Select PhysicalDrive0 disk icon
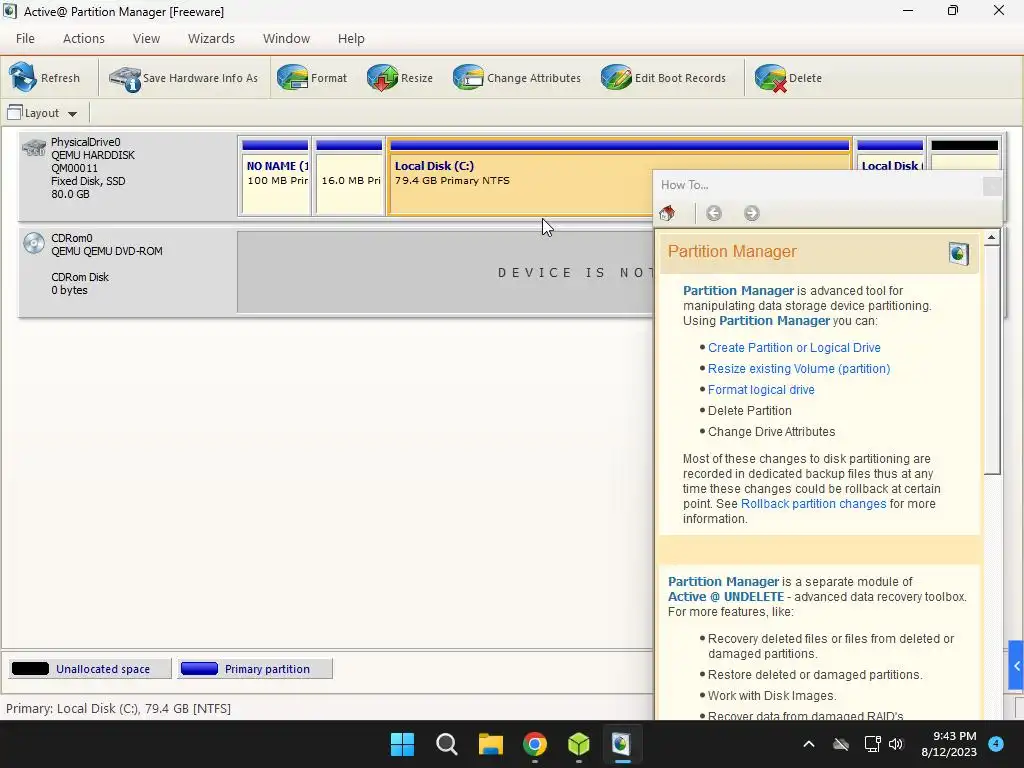Screen dimensions: 1024x768 [x=34, y=148]
